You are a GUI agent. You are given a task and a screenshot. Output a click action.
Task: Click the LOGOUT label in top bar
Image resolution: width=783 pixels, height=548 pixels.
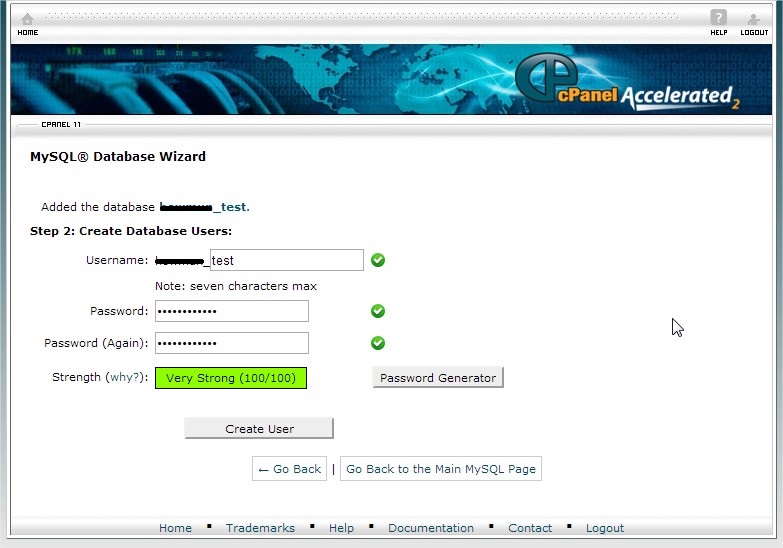(x=754, y=32)
